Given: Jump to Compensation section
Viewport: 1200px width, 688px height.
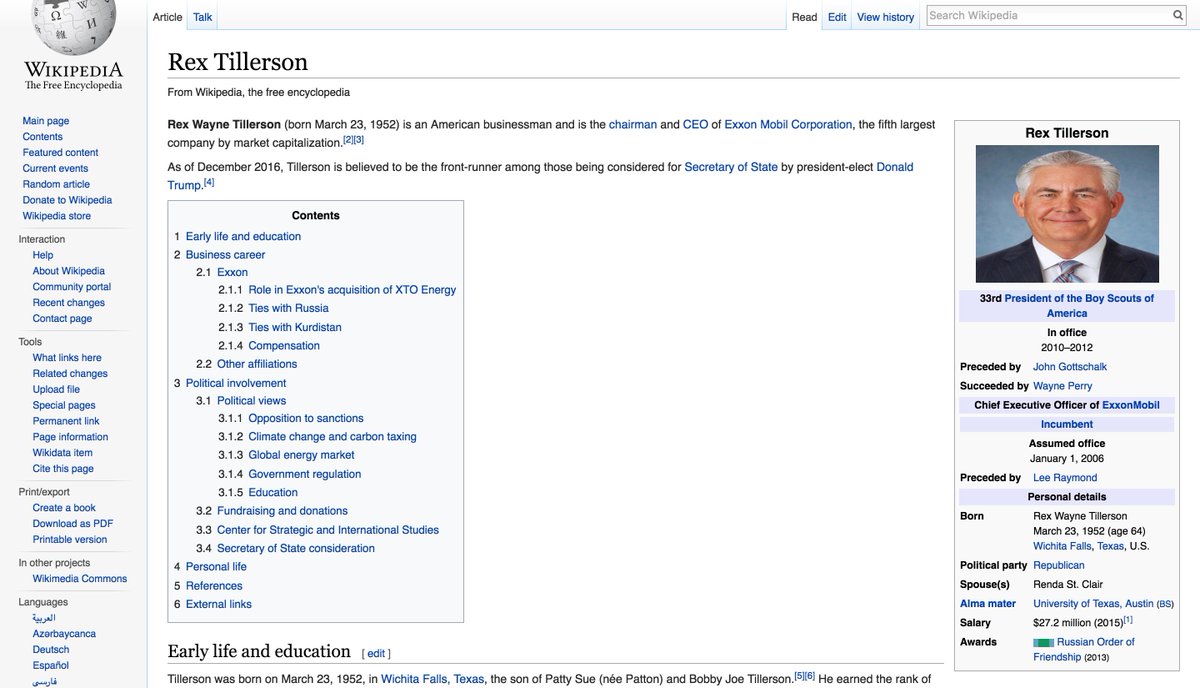Looking at the screenshot, I should (284, 346).
